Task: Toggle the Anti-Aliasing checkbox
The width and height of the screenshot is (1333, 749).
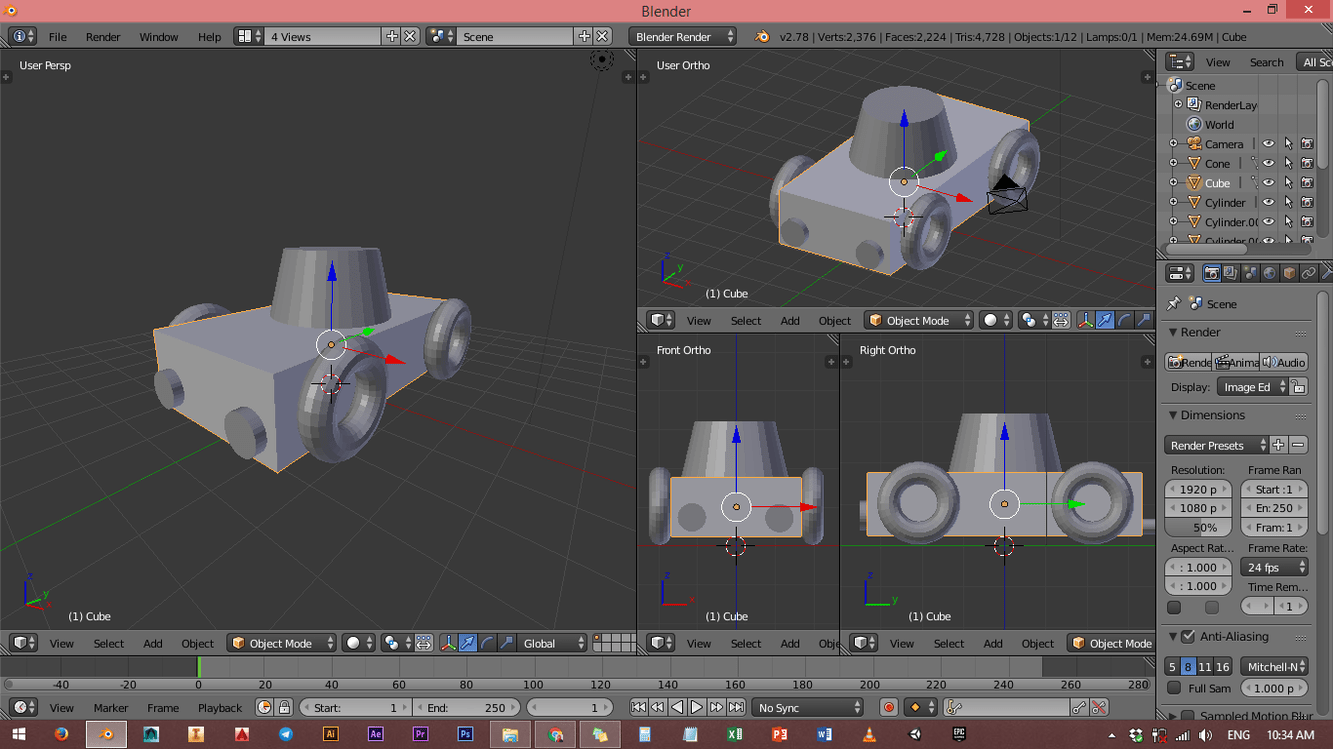Action: pos(1188,636)
